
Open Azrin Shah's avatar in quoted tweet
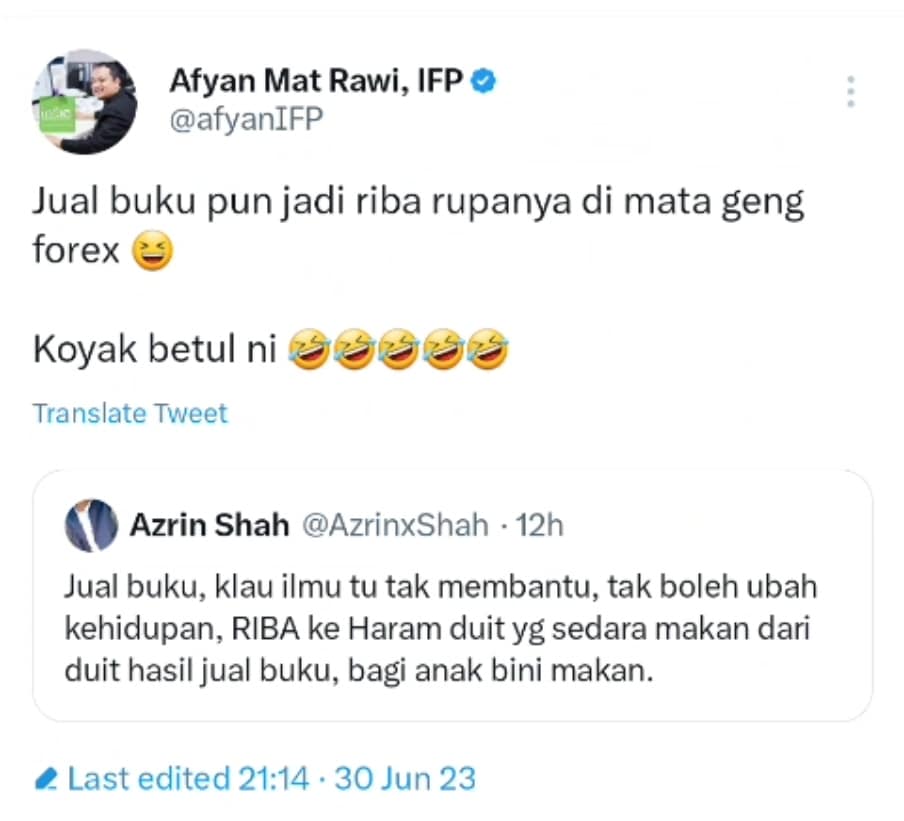click(x=91, y=525)
